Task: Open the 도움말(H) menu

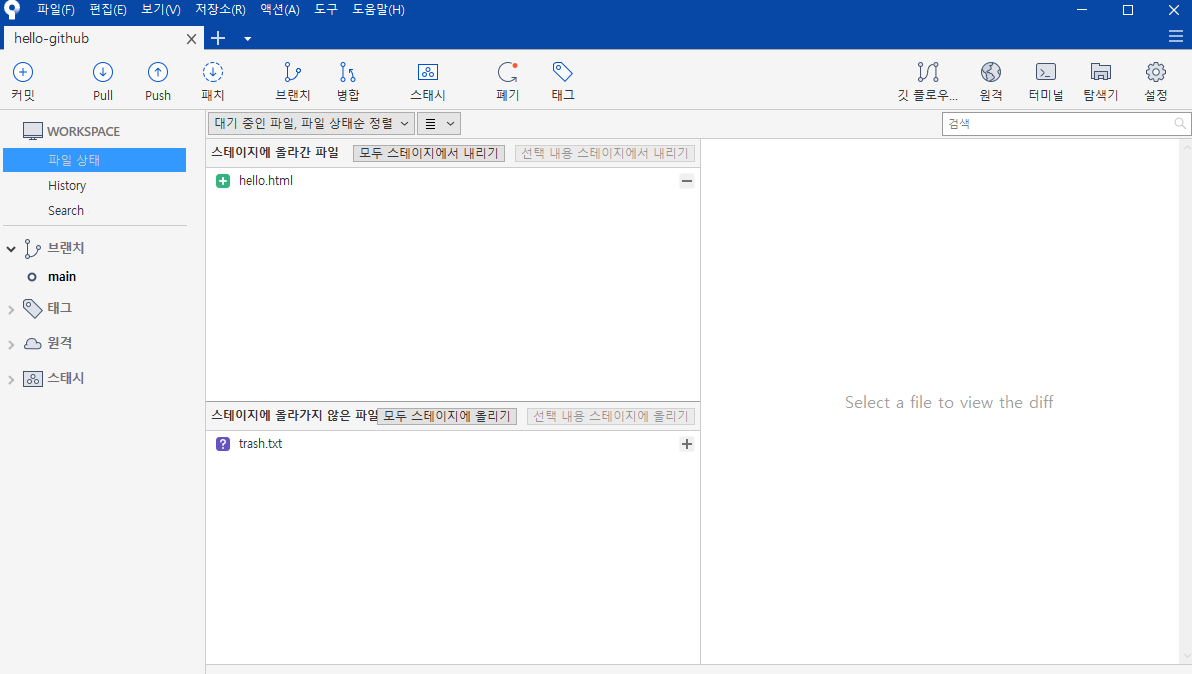Action: tap(378, 10)
